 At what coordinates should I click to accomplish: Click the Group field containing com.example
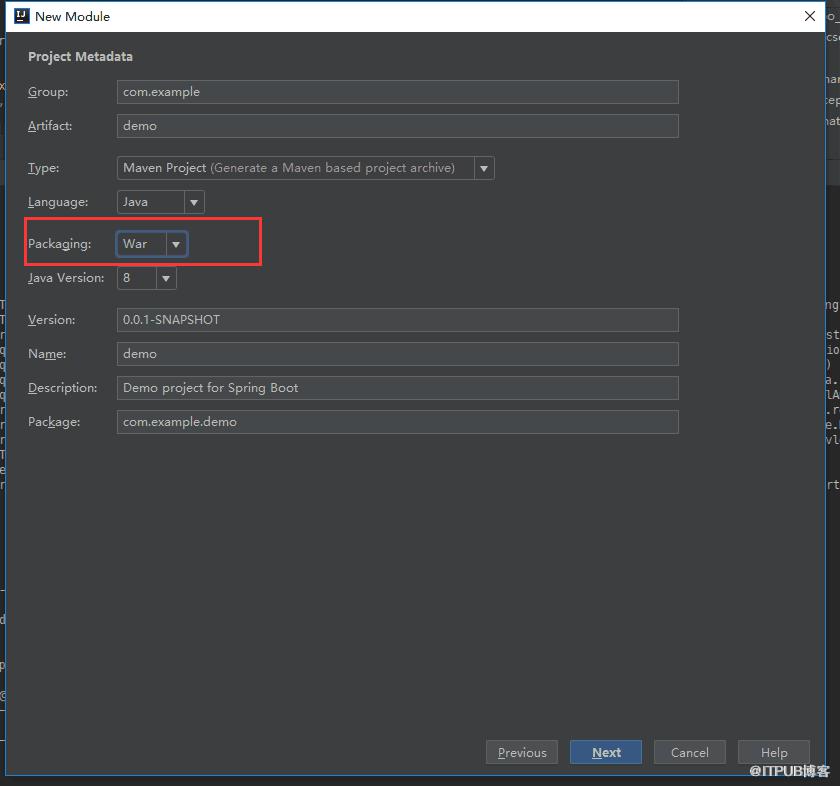click(x=398, y=92)
